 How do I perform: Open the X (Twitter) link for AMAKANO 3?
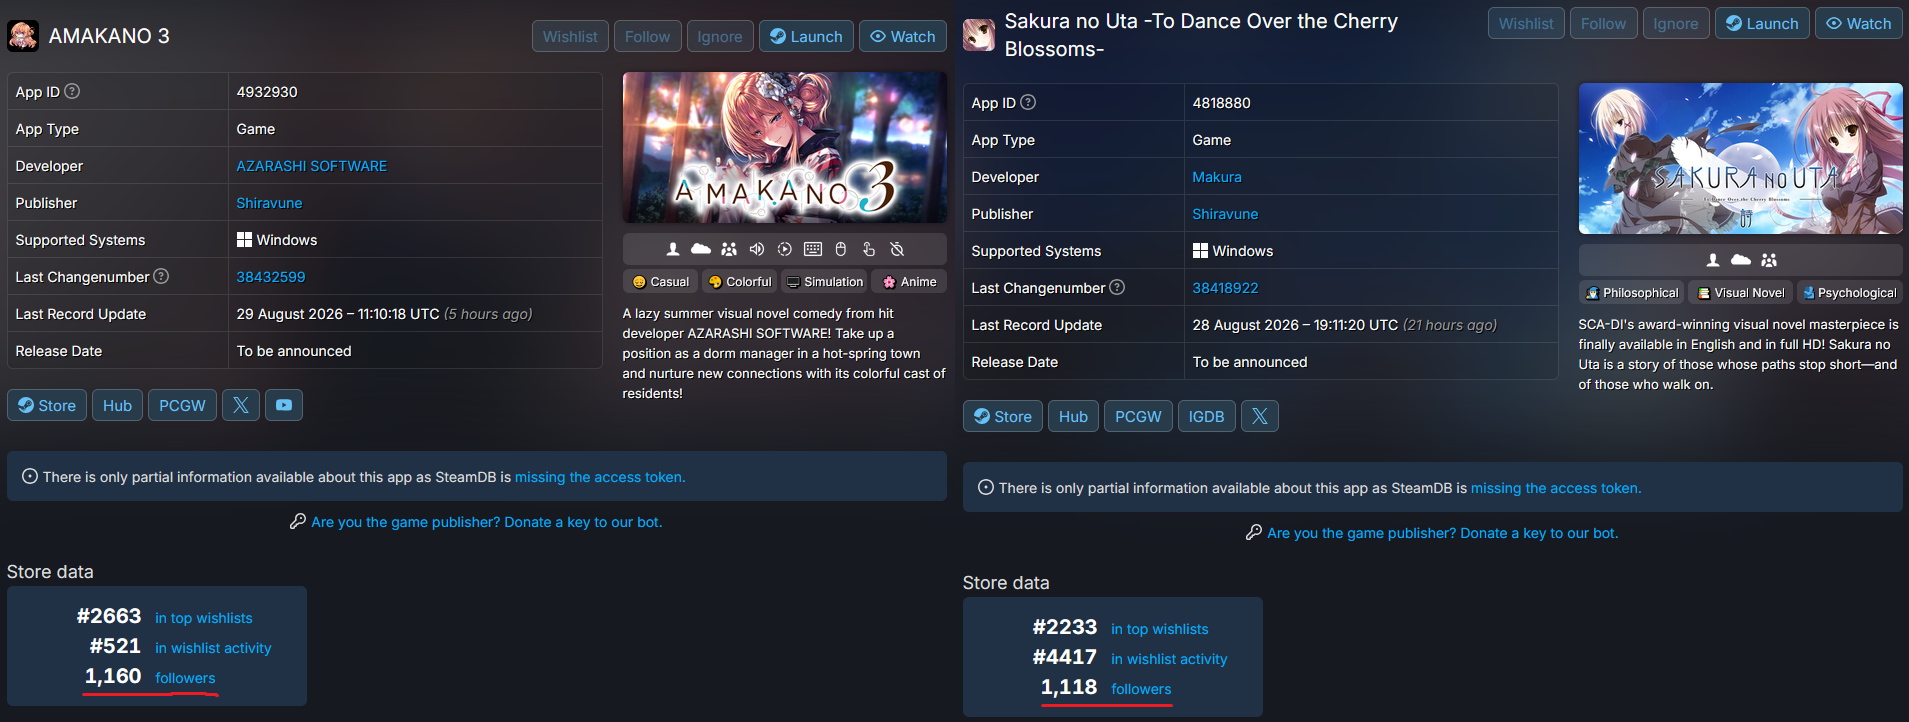[x=241, y=405]
